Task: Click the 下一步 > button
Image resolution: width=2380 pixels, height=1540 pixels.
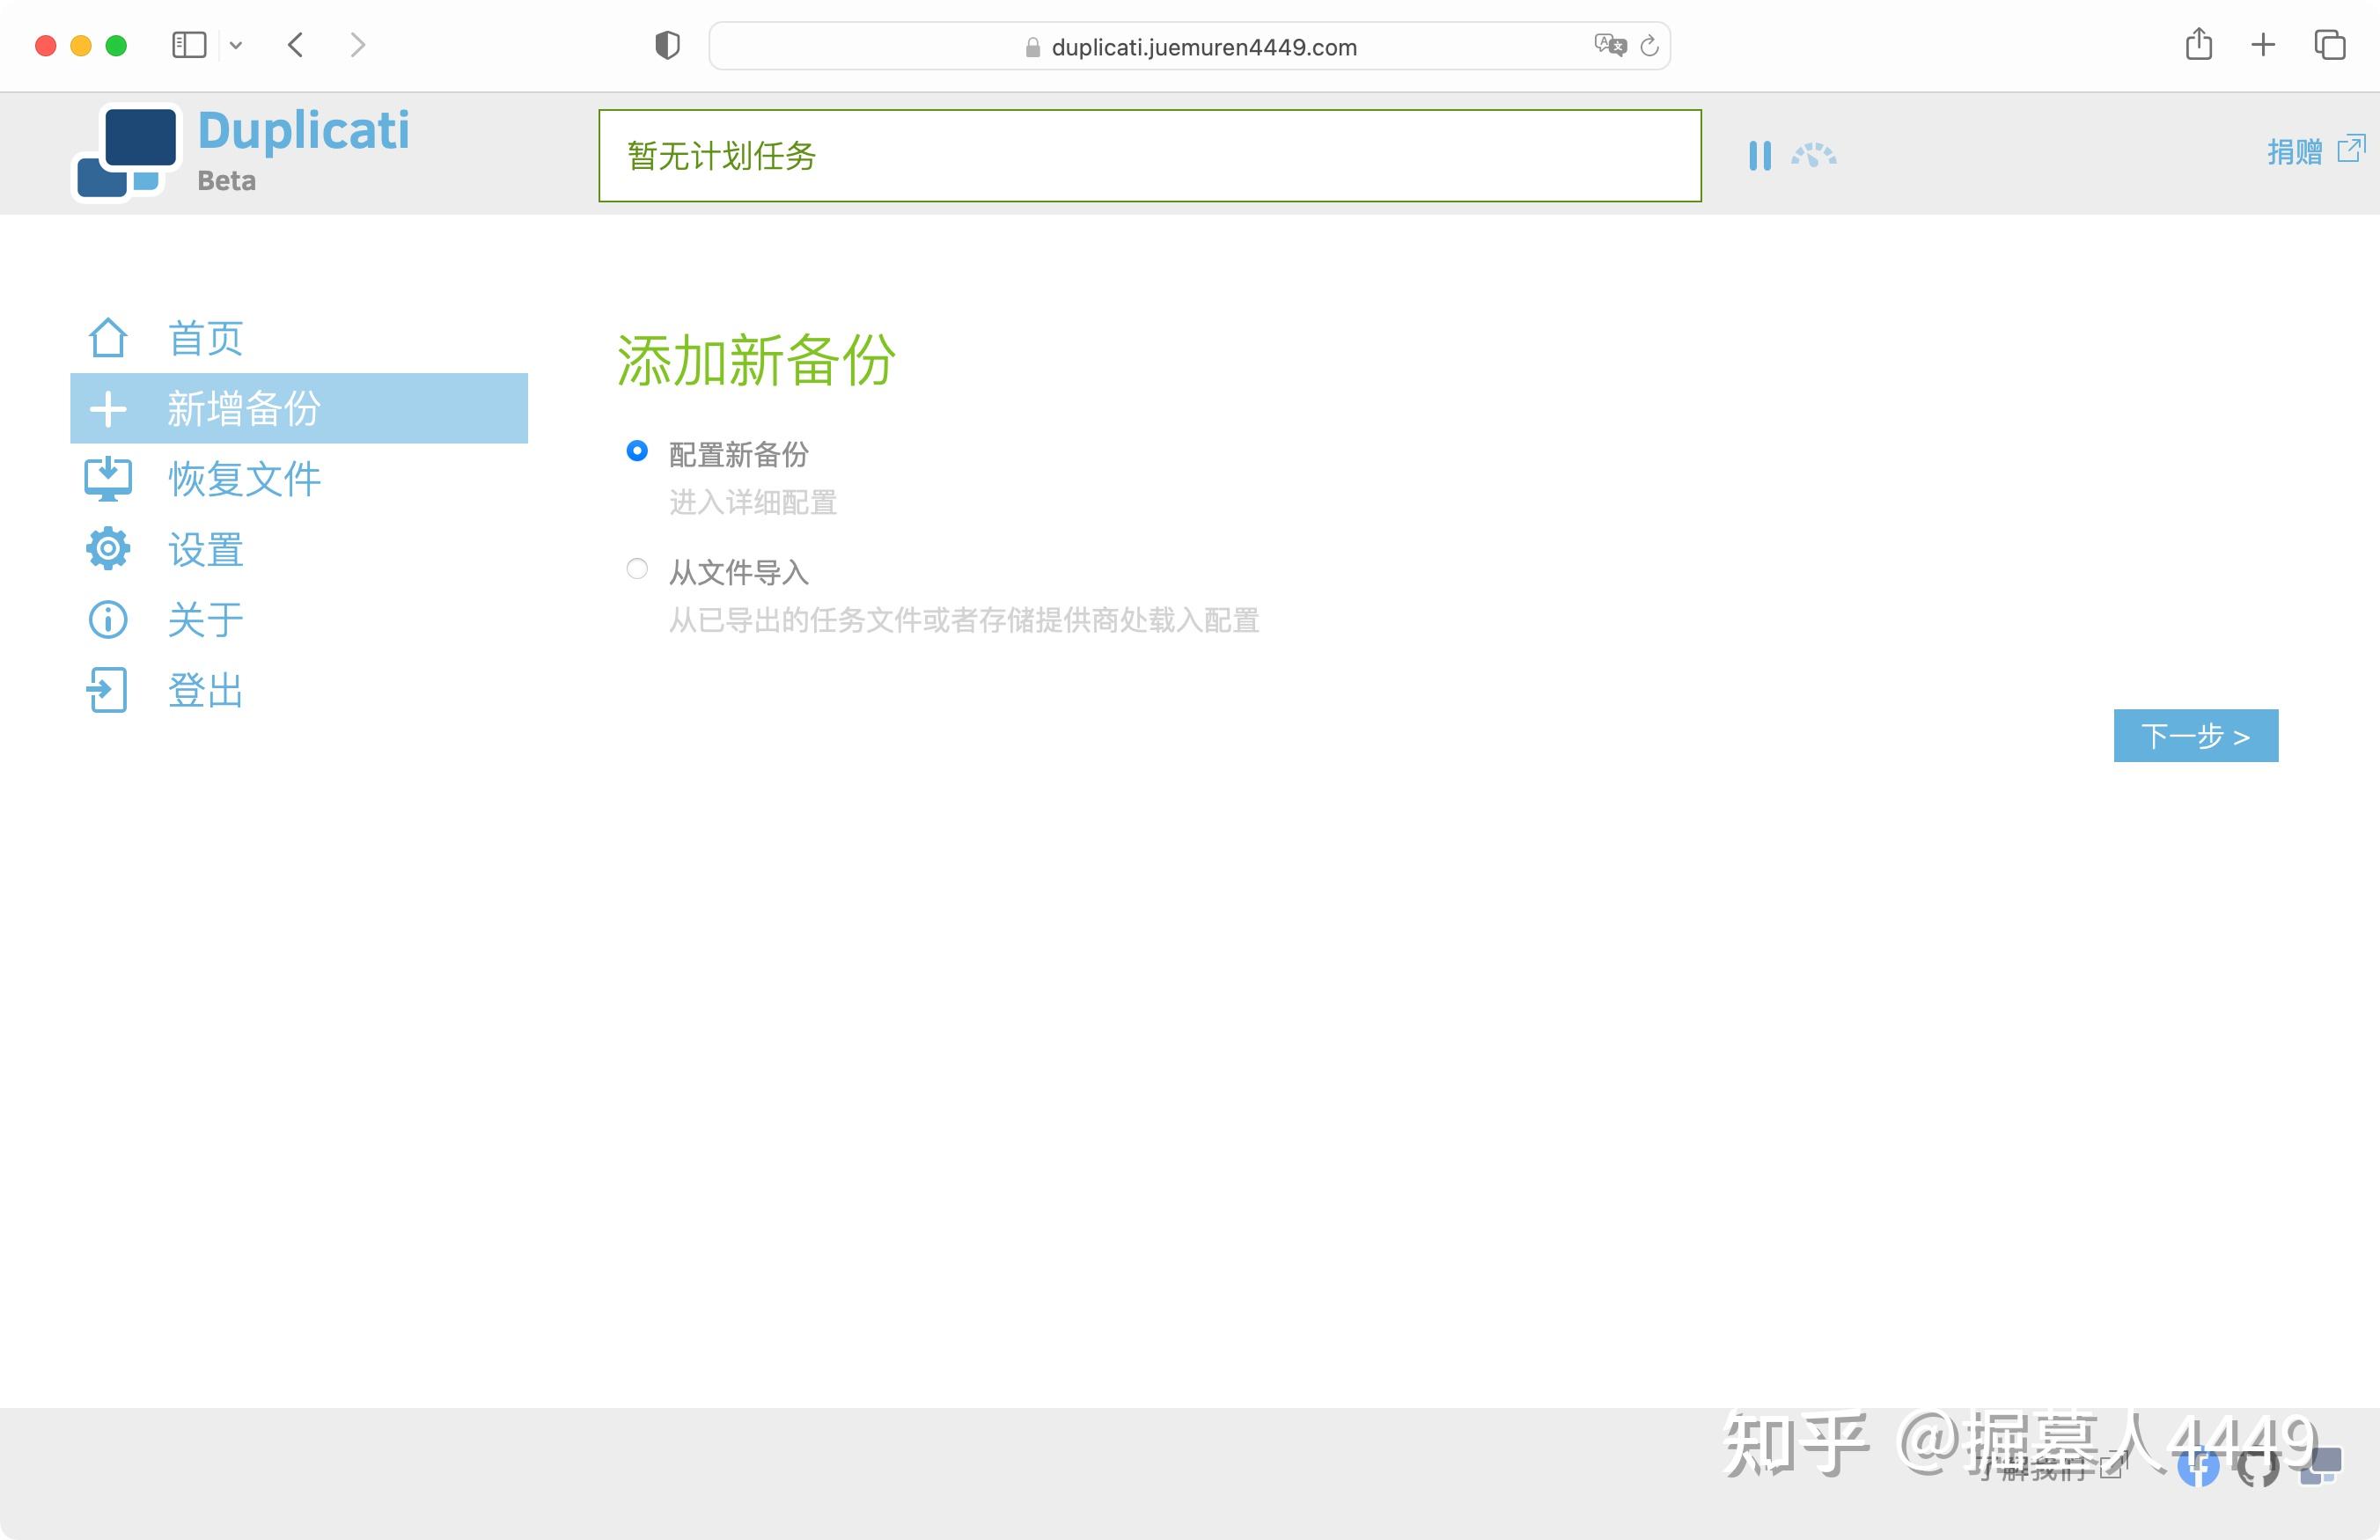Action: click(x=2195, y=736)
